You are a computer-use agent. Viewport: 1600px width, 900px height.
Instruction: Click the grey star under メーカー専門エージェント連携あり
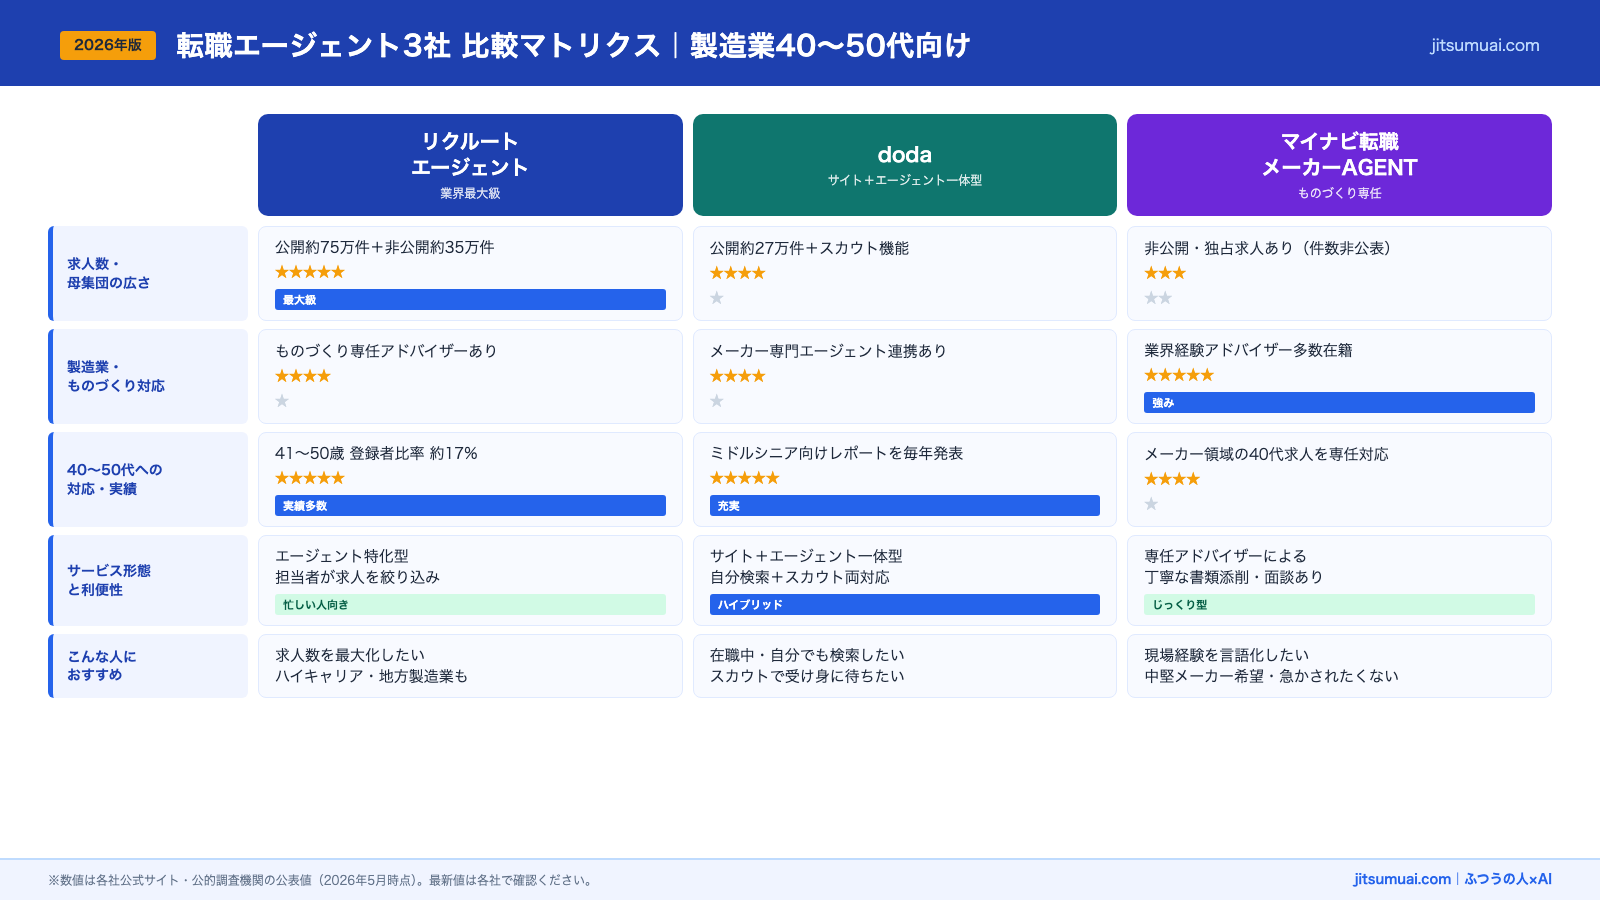717,401
